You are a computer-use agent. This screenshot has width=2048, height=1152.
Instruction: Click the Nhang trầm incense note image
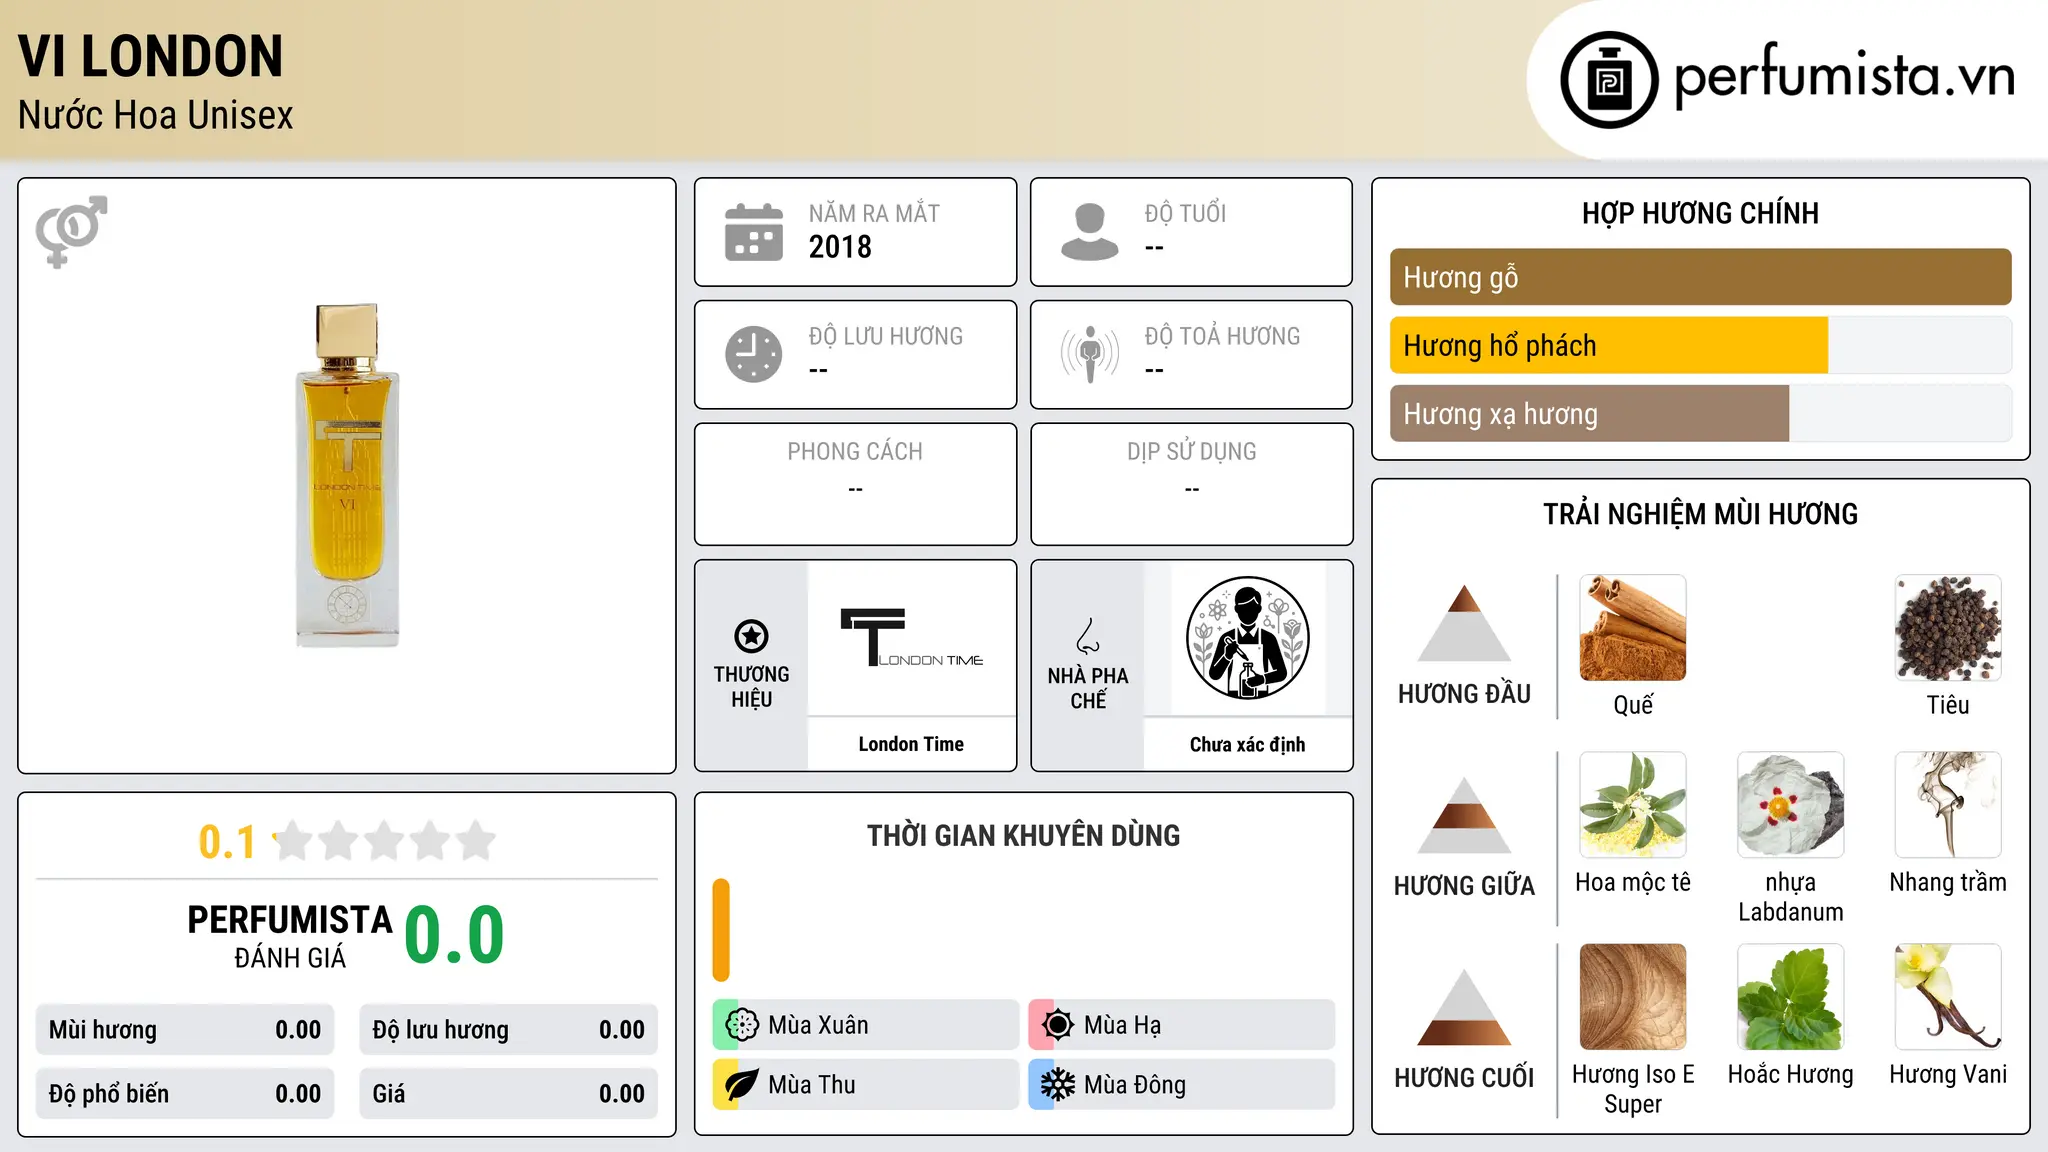pos(1948,805)
